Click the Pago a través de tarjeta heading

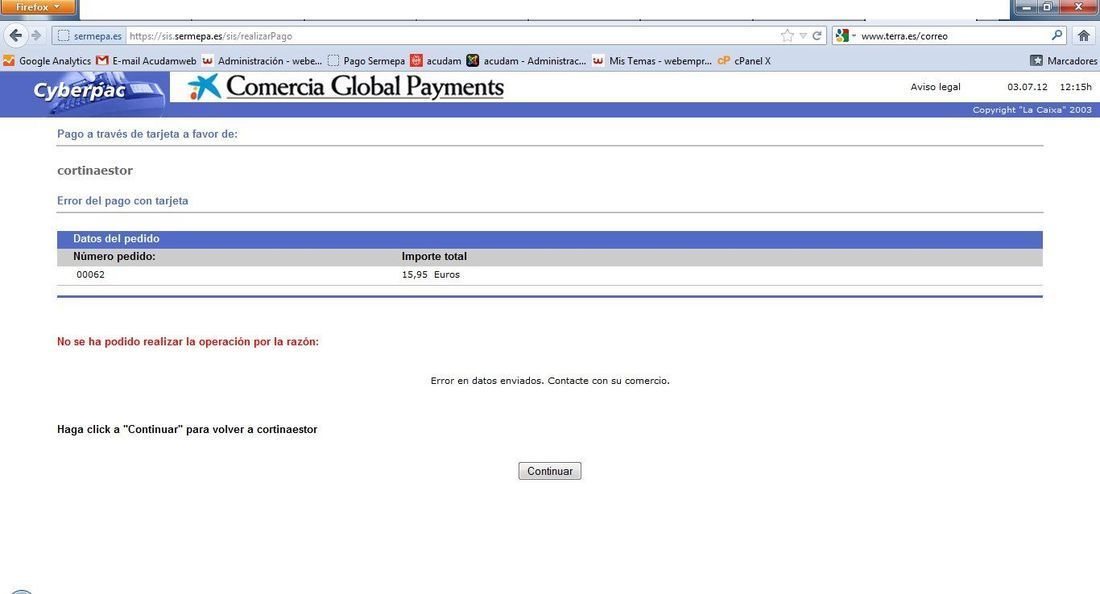(147, 134)
